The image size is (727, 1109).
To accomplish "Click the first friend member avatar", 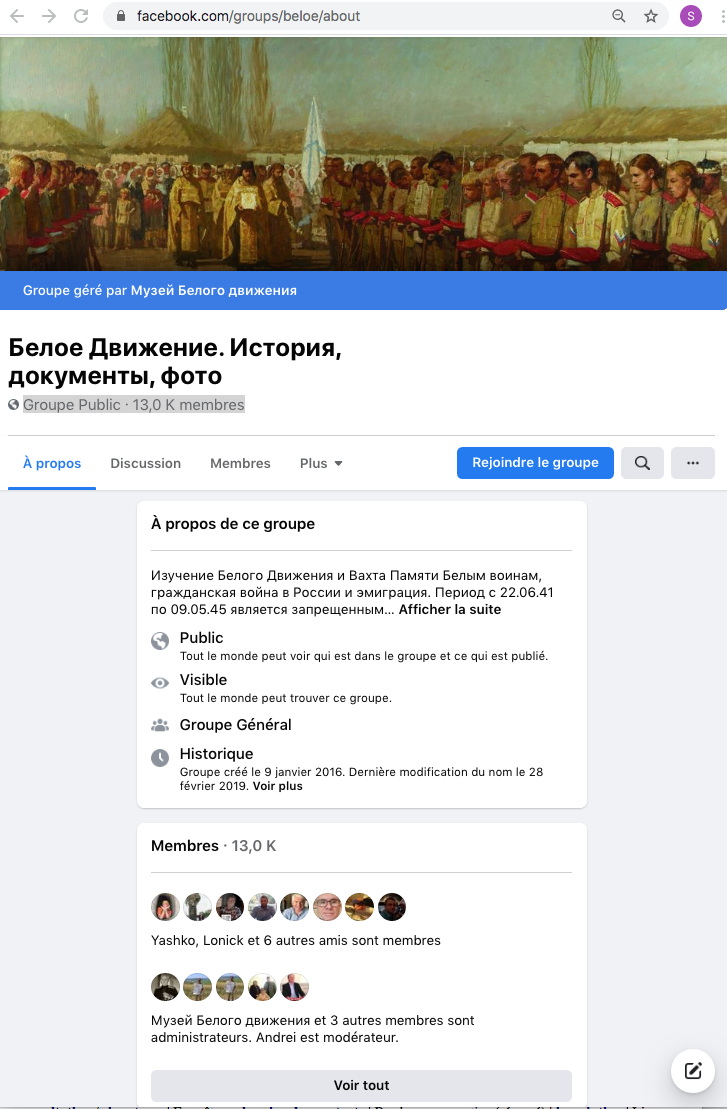I will point(165,907).
